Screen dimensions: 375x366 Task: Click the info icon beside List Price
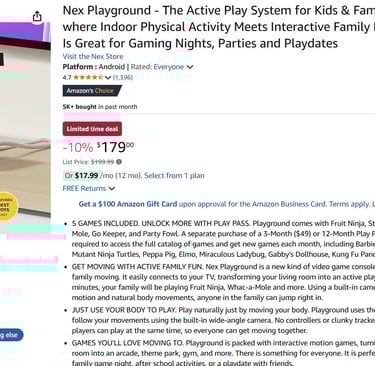pos(119,162)
